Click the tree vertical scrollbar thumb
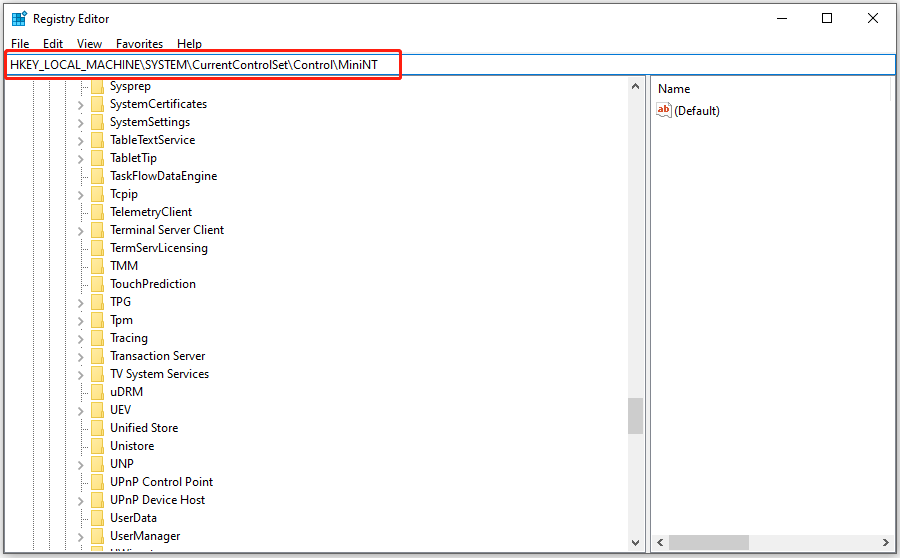Viewport: 900px width, 558px height. pyautogui.click(x=635, y=416)
